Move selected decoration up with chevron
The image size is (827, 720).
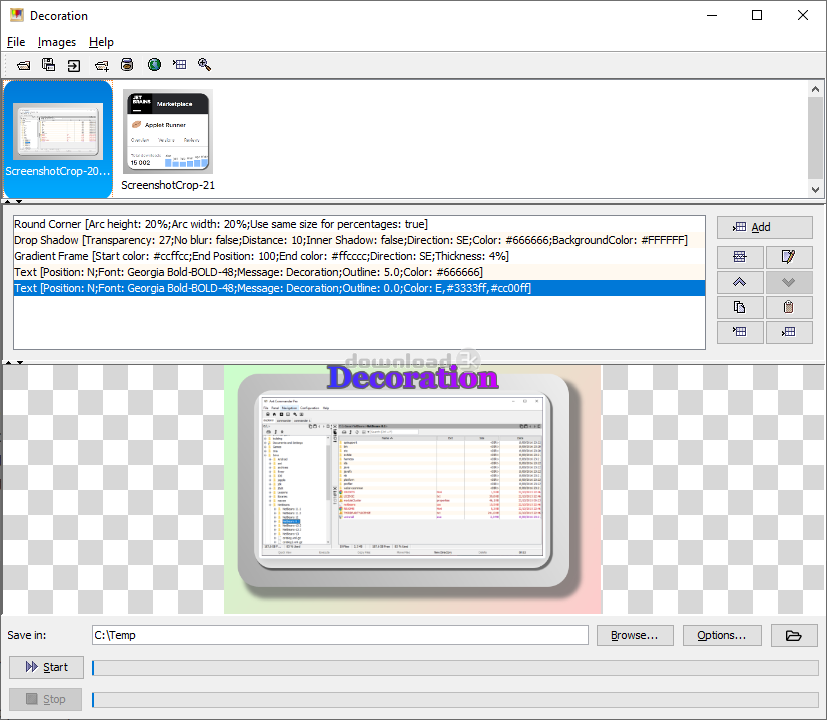click(739, 282)
